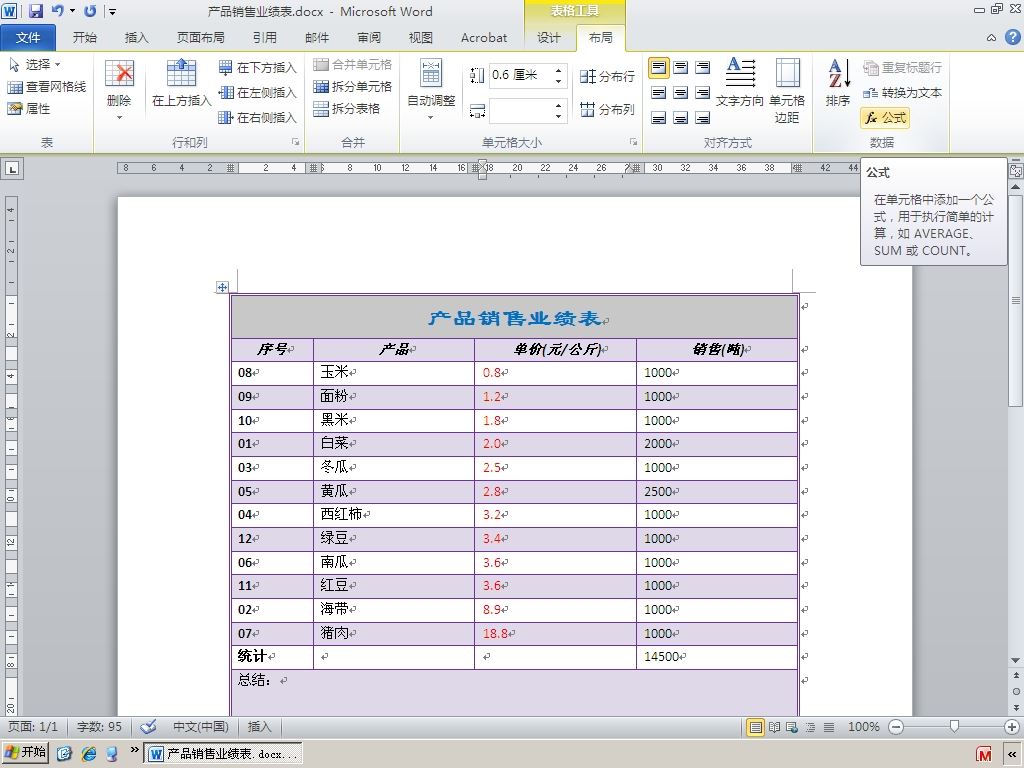Switch to Print Layout view icon
This screenshot has height=768, width=1024.
[755, 727]
